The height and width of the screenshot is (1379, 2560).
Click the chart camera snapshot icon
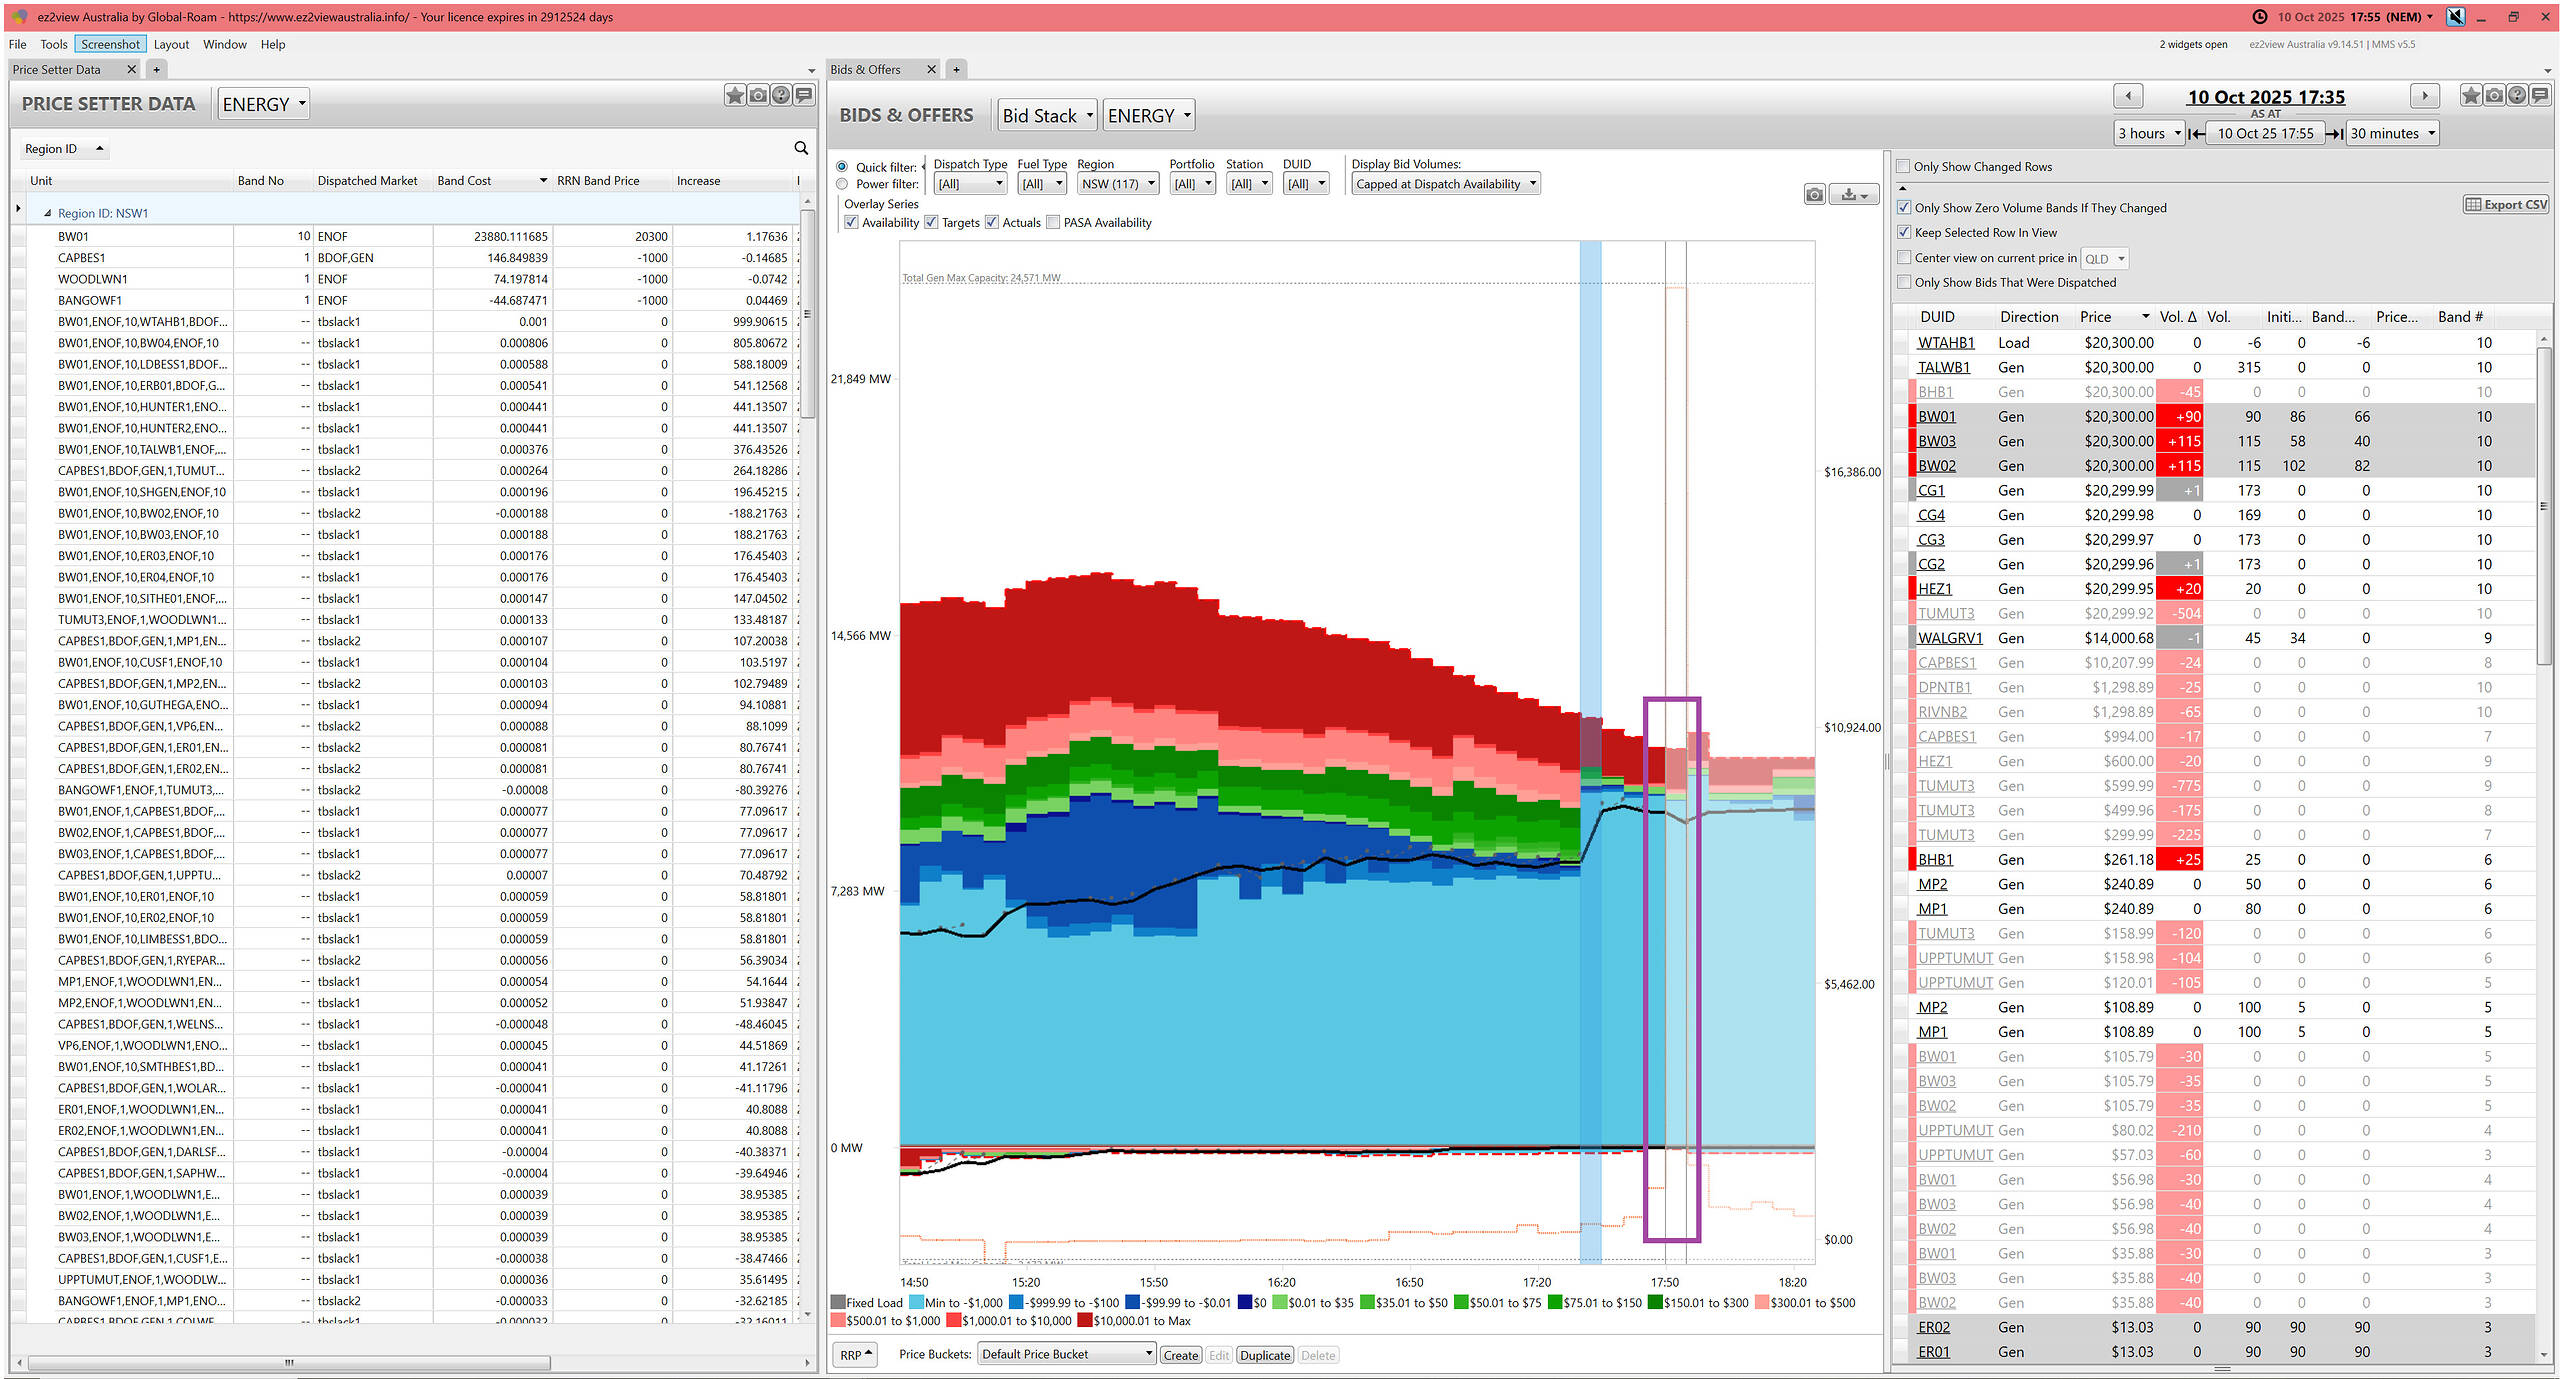1814,195
